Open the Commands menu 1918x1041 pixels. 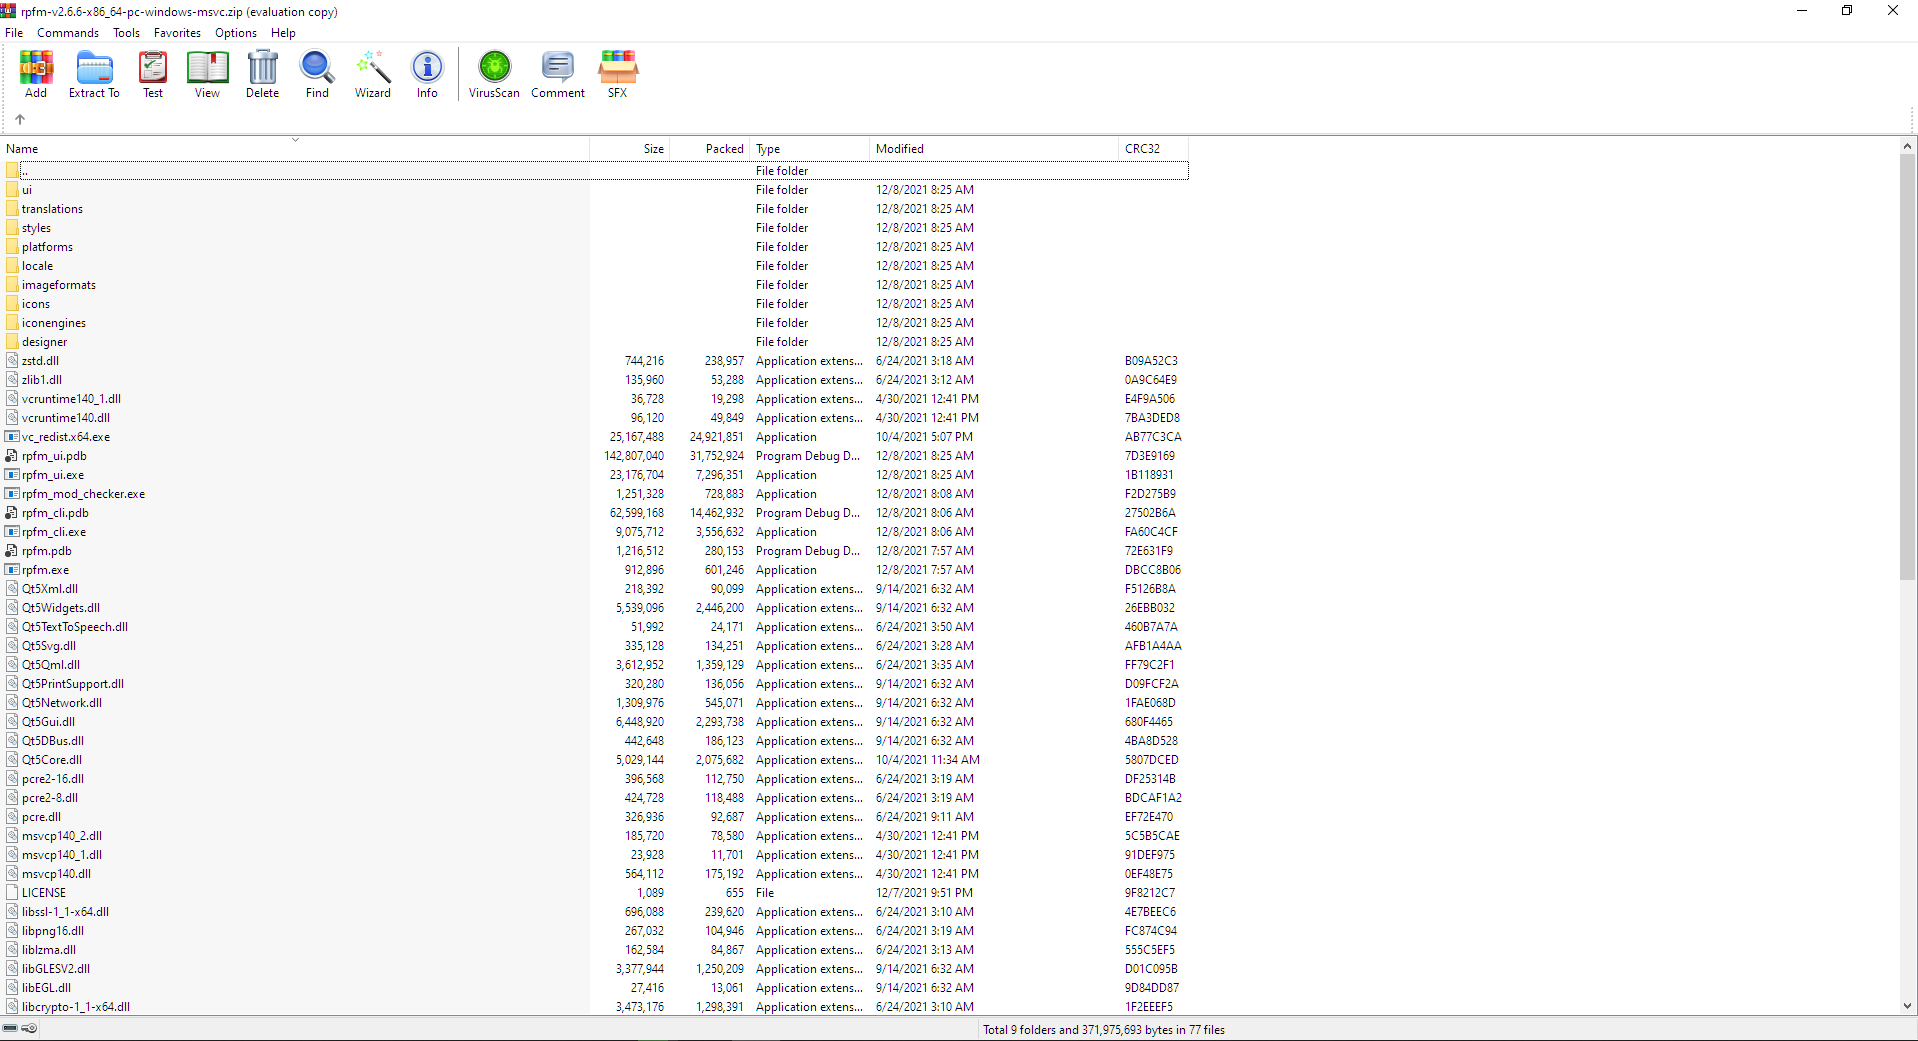coord(68,33)
